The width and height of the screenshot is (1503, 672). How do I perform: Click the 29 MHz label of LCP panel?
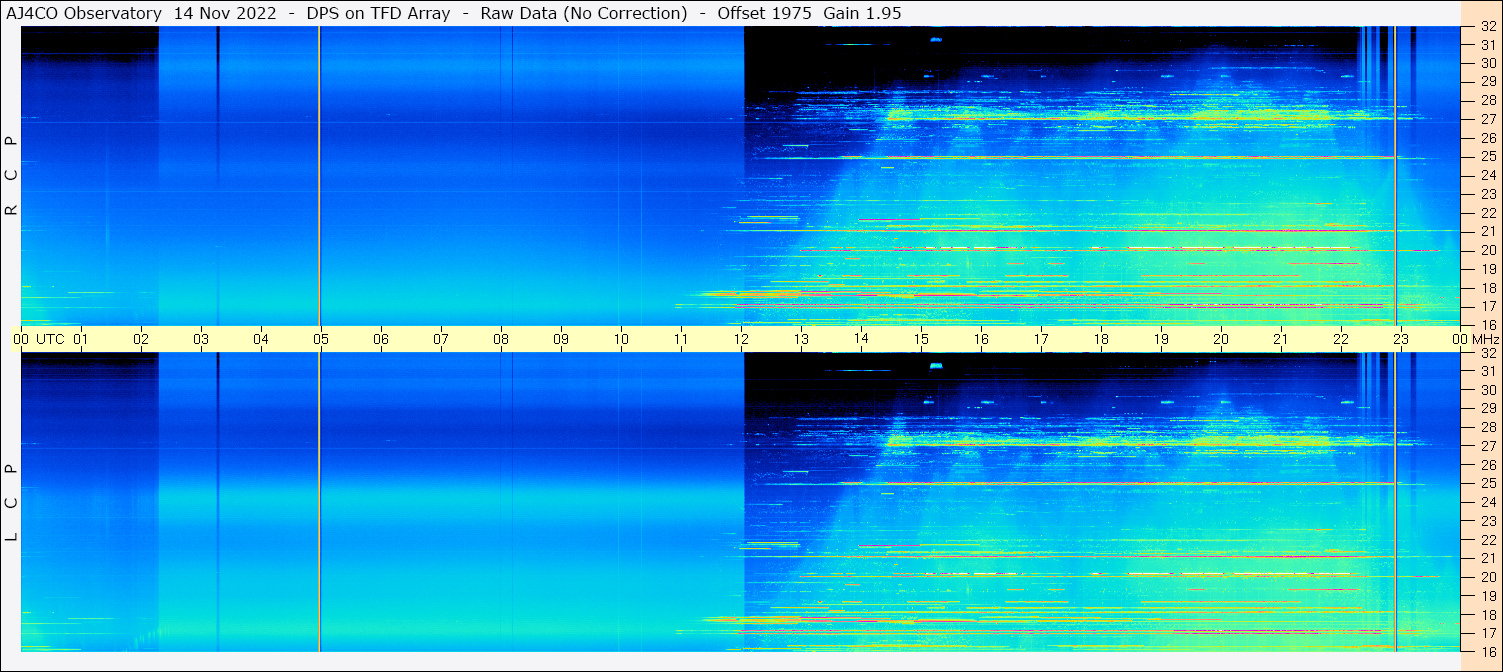(1488, 409)
